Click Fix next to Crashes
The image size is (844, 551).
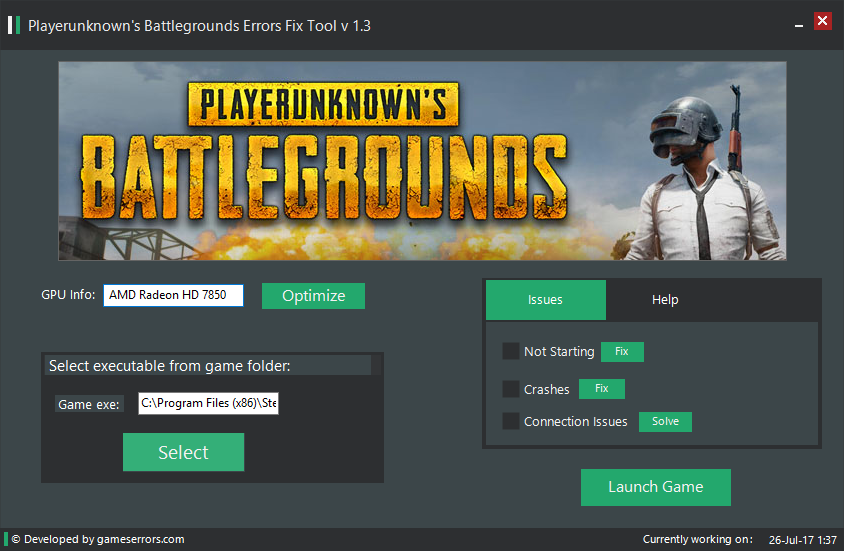602,388
